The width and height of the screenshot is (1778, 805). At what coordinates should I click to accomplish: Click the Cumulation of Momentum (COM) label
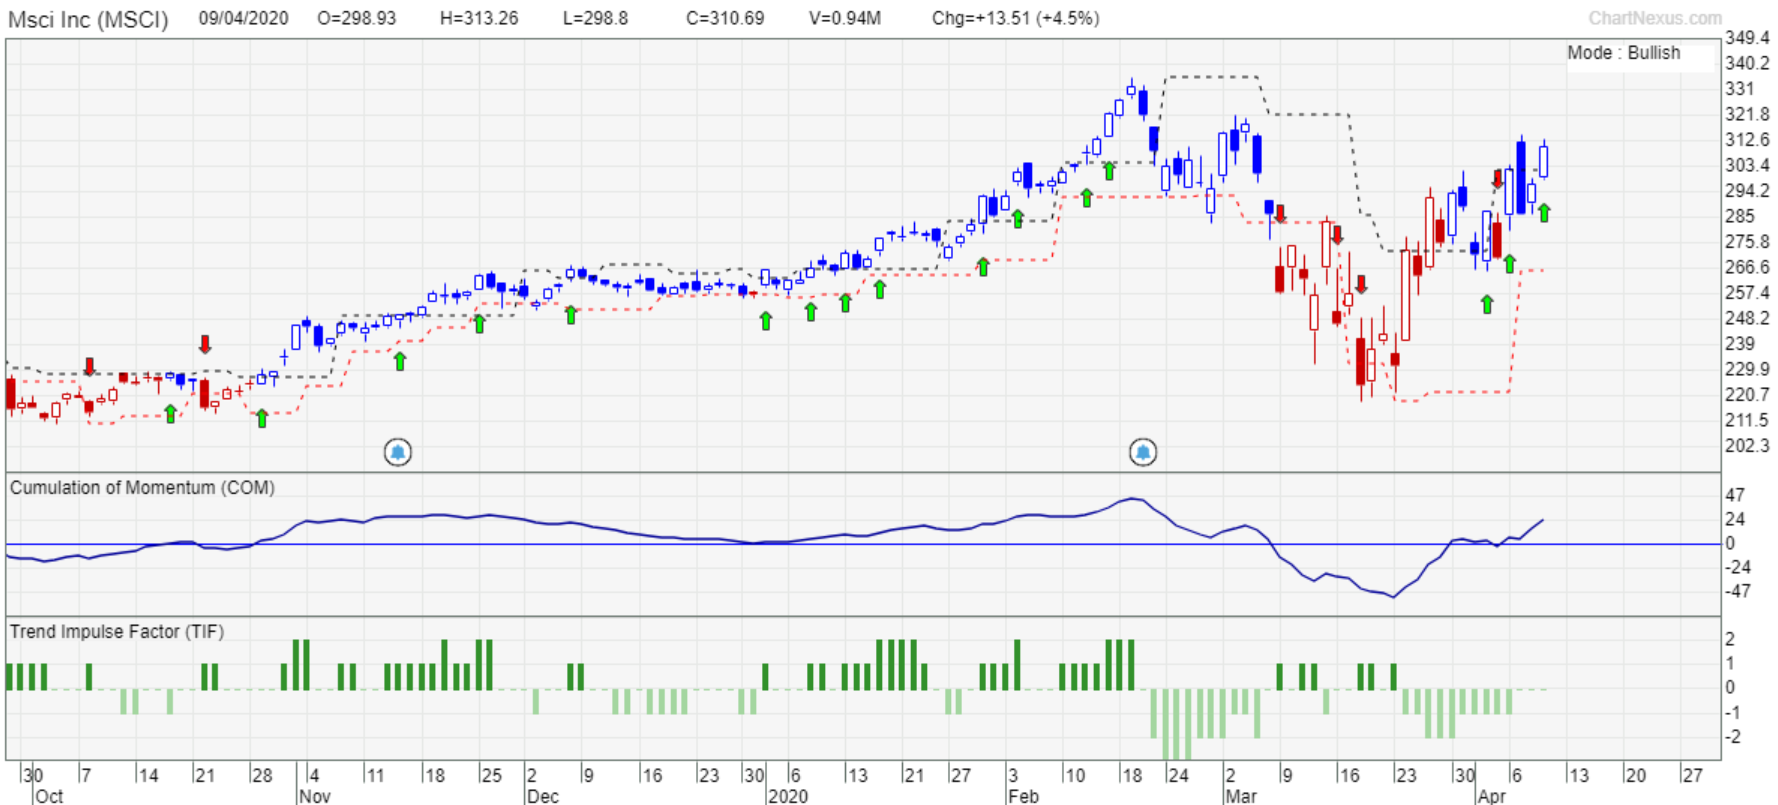click(x=142, y=487)
